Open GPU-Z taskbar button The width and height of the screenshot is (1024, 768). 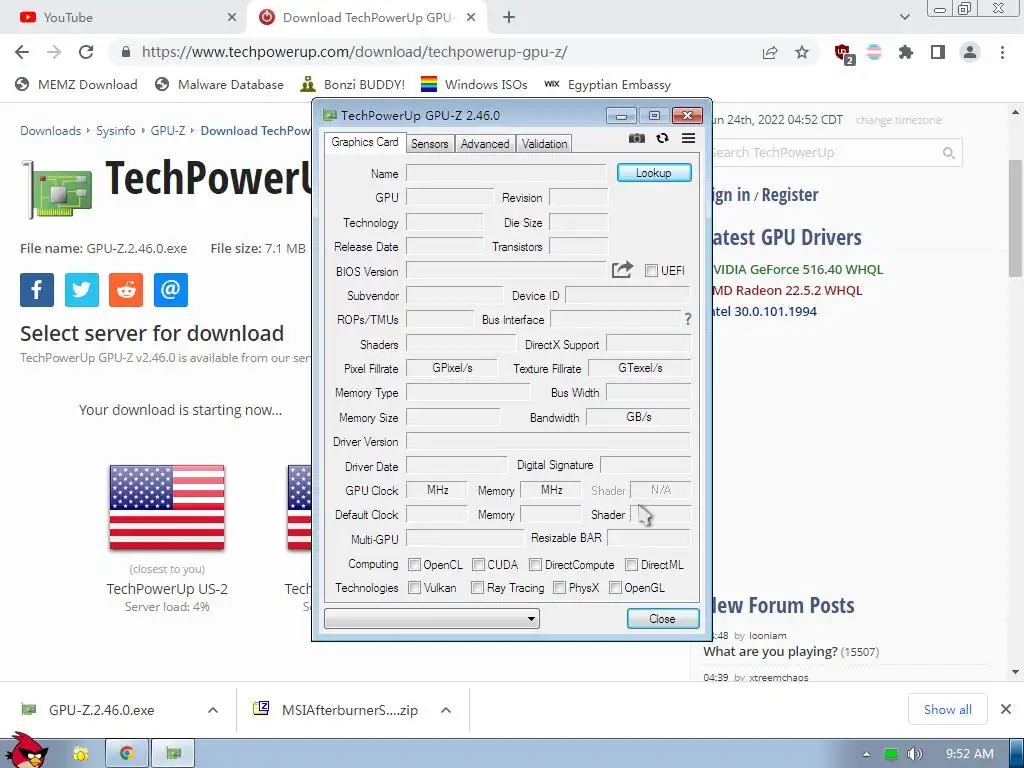(x=173, y=754)
